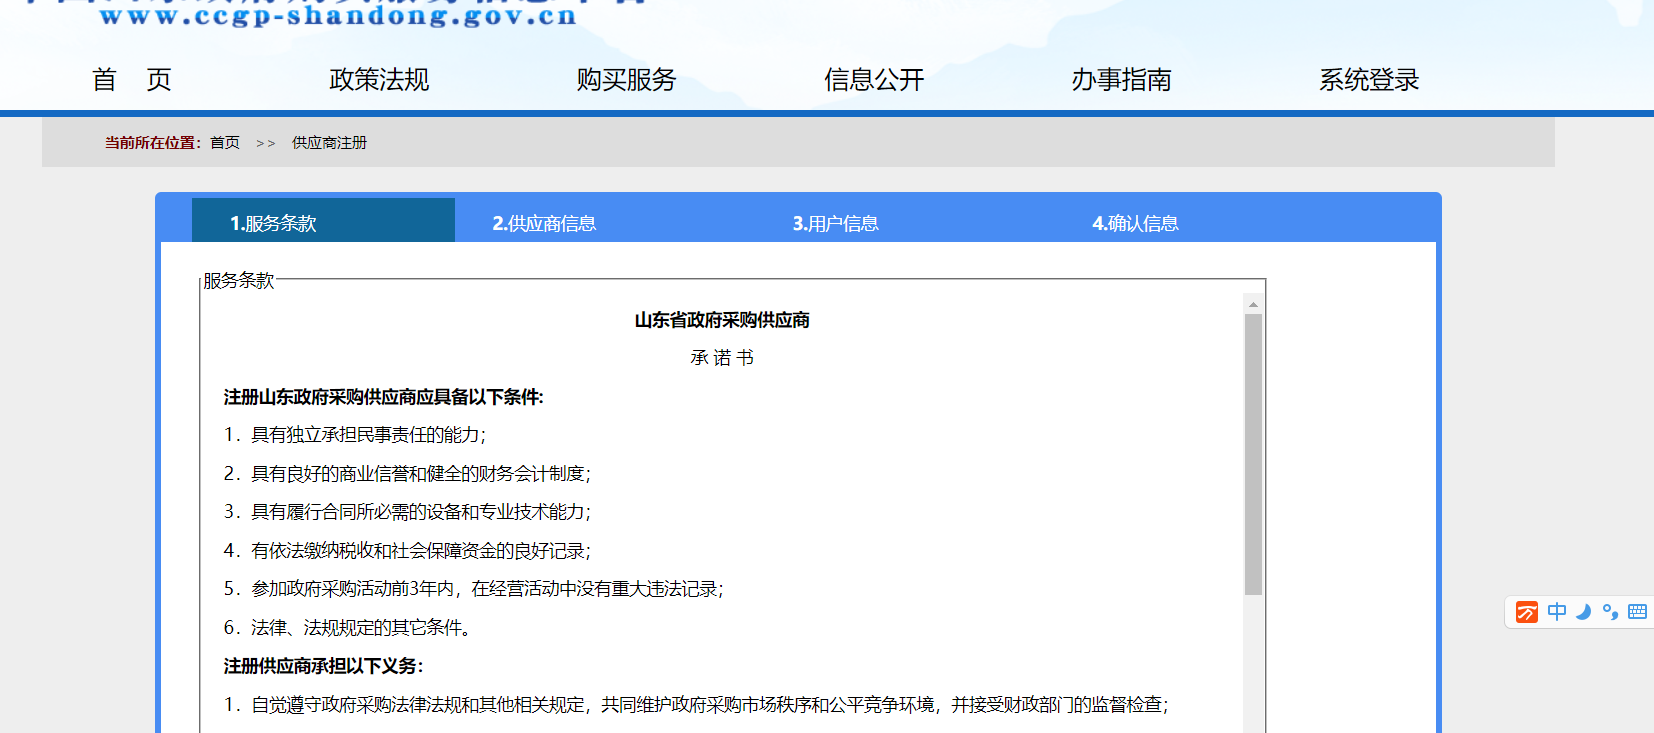Go to the 首页 navigation menu

(x=132, y=80)
